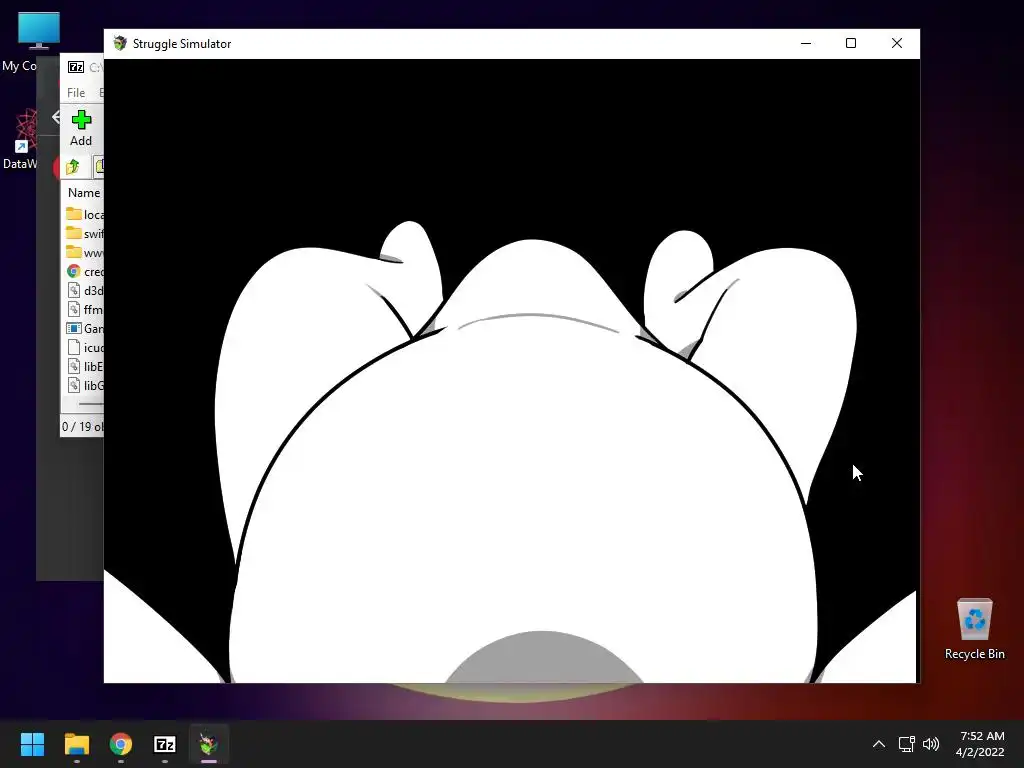1024x768 pixels.
Task: Click the Add button in 7-Zip
Action: [81, 128]
